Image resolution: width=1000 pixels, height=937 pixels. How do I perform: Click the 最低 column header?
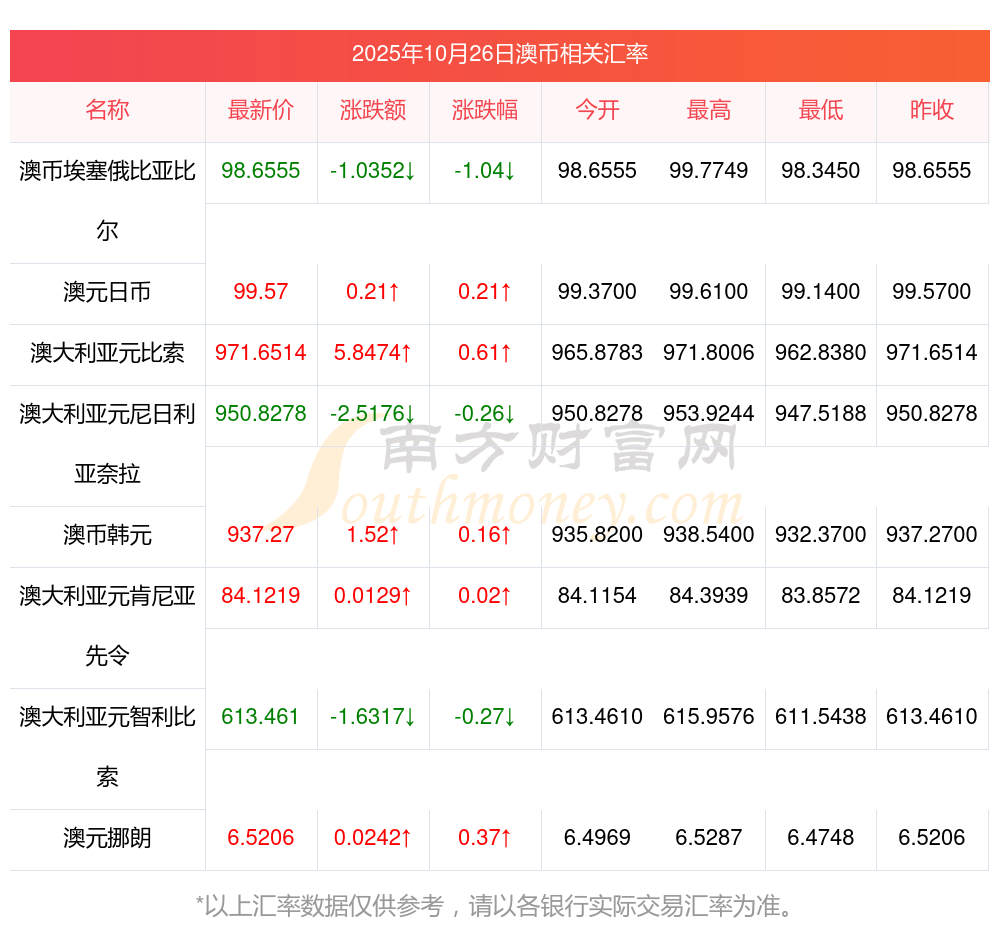tap(821, 111)
